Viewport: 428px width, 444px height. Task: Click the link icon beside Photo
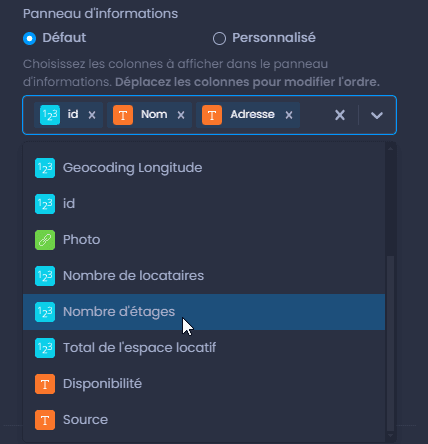click(x=45, y=240)
